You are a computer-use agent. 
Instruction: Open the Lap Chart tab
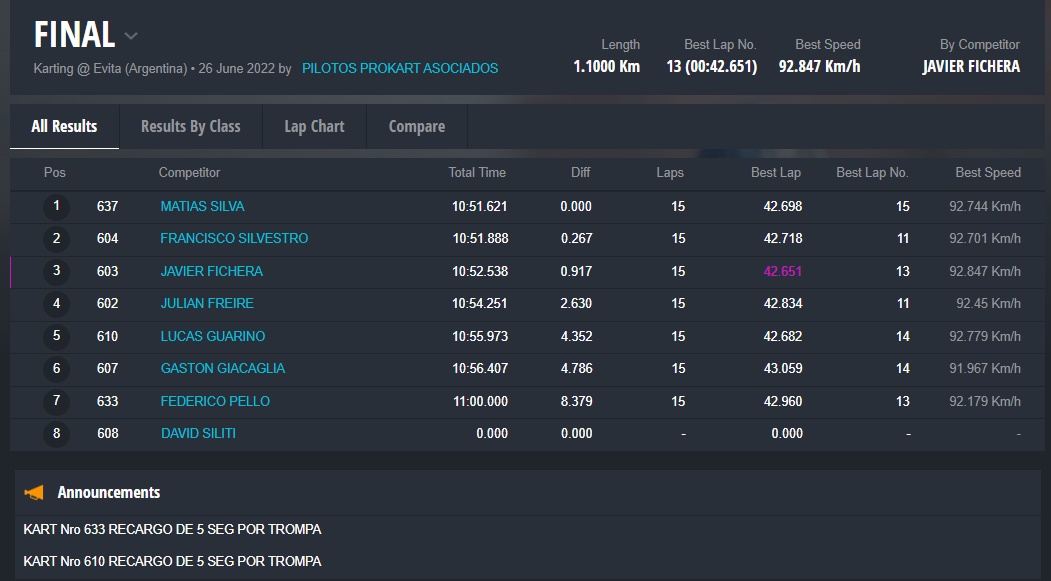point(314,126)
